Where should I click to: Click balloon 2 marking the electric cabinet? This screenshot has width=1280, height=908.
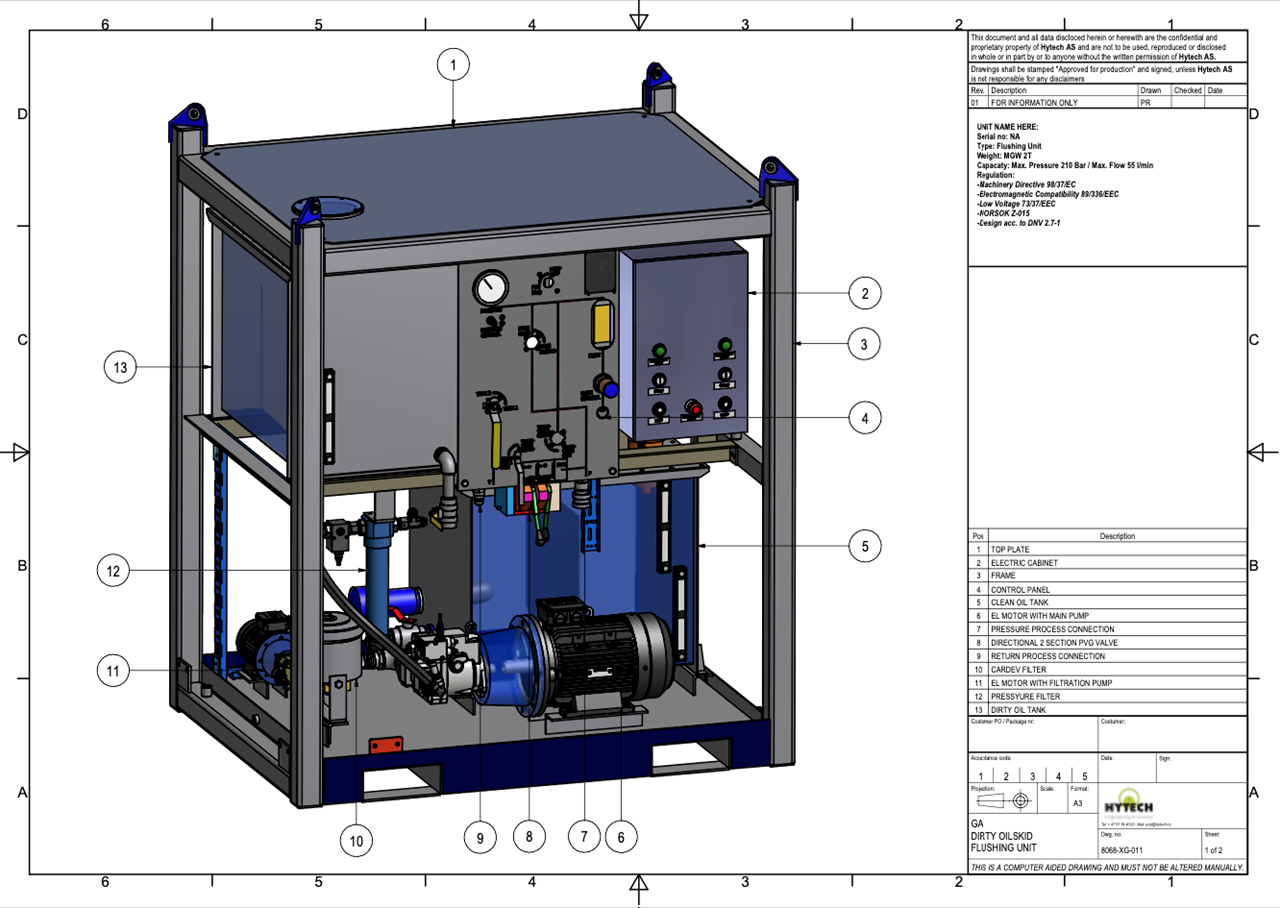point(864,292)
